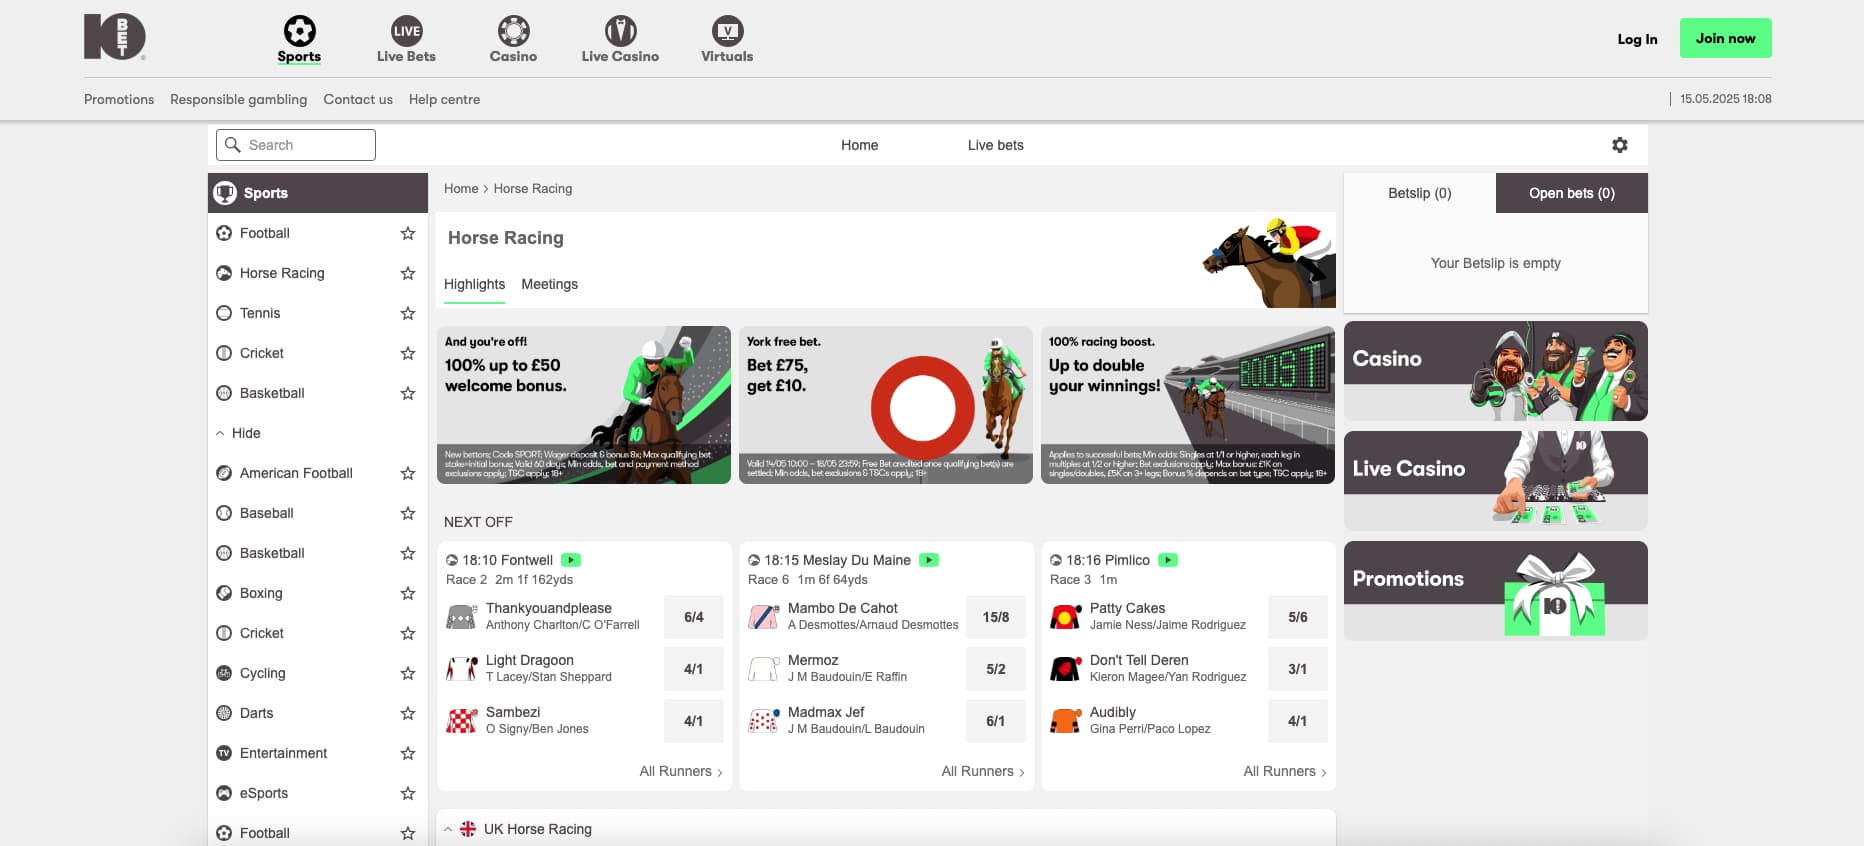Open the Live Casino dealer icon

point(620,30)
